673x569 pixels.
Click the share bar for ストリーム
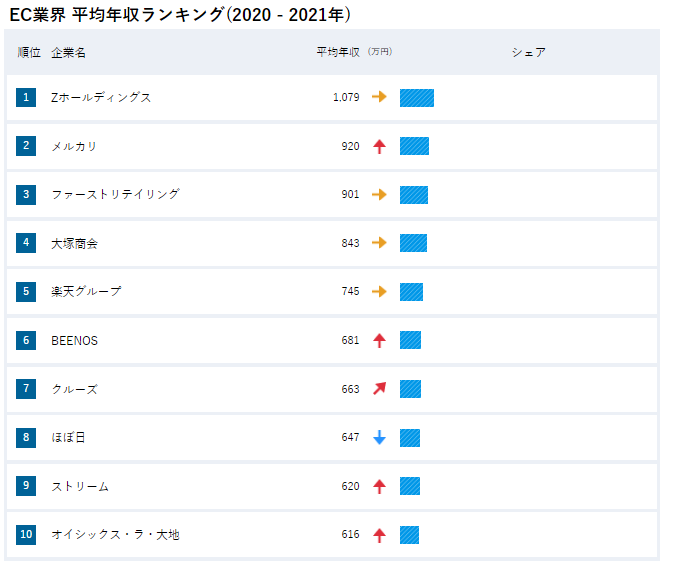click(410, 486)
